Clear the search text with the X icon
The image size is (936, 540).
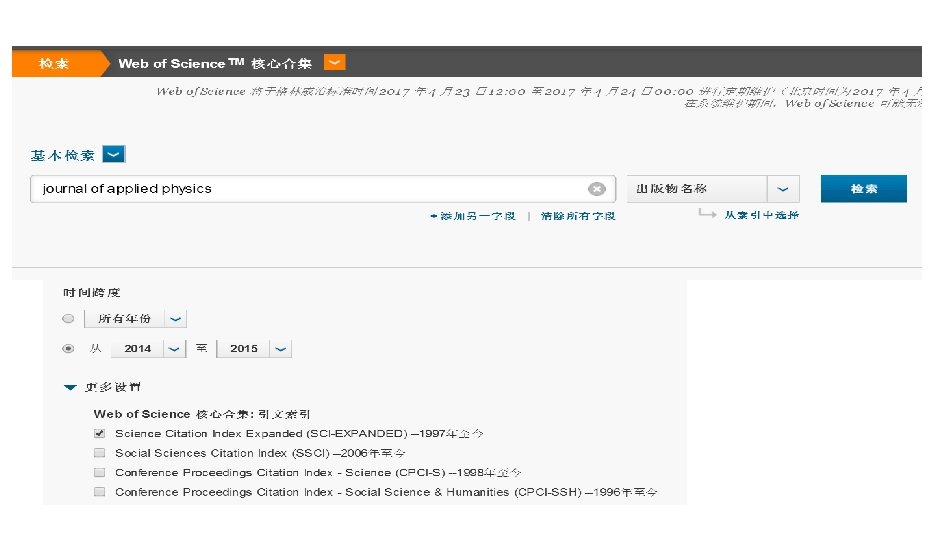[596, 189]
